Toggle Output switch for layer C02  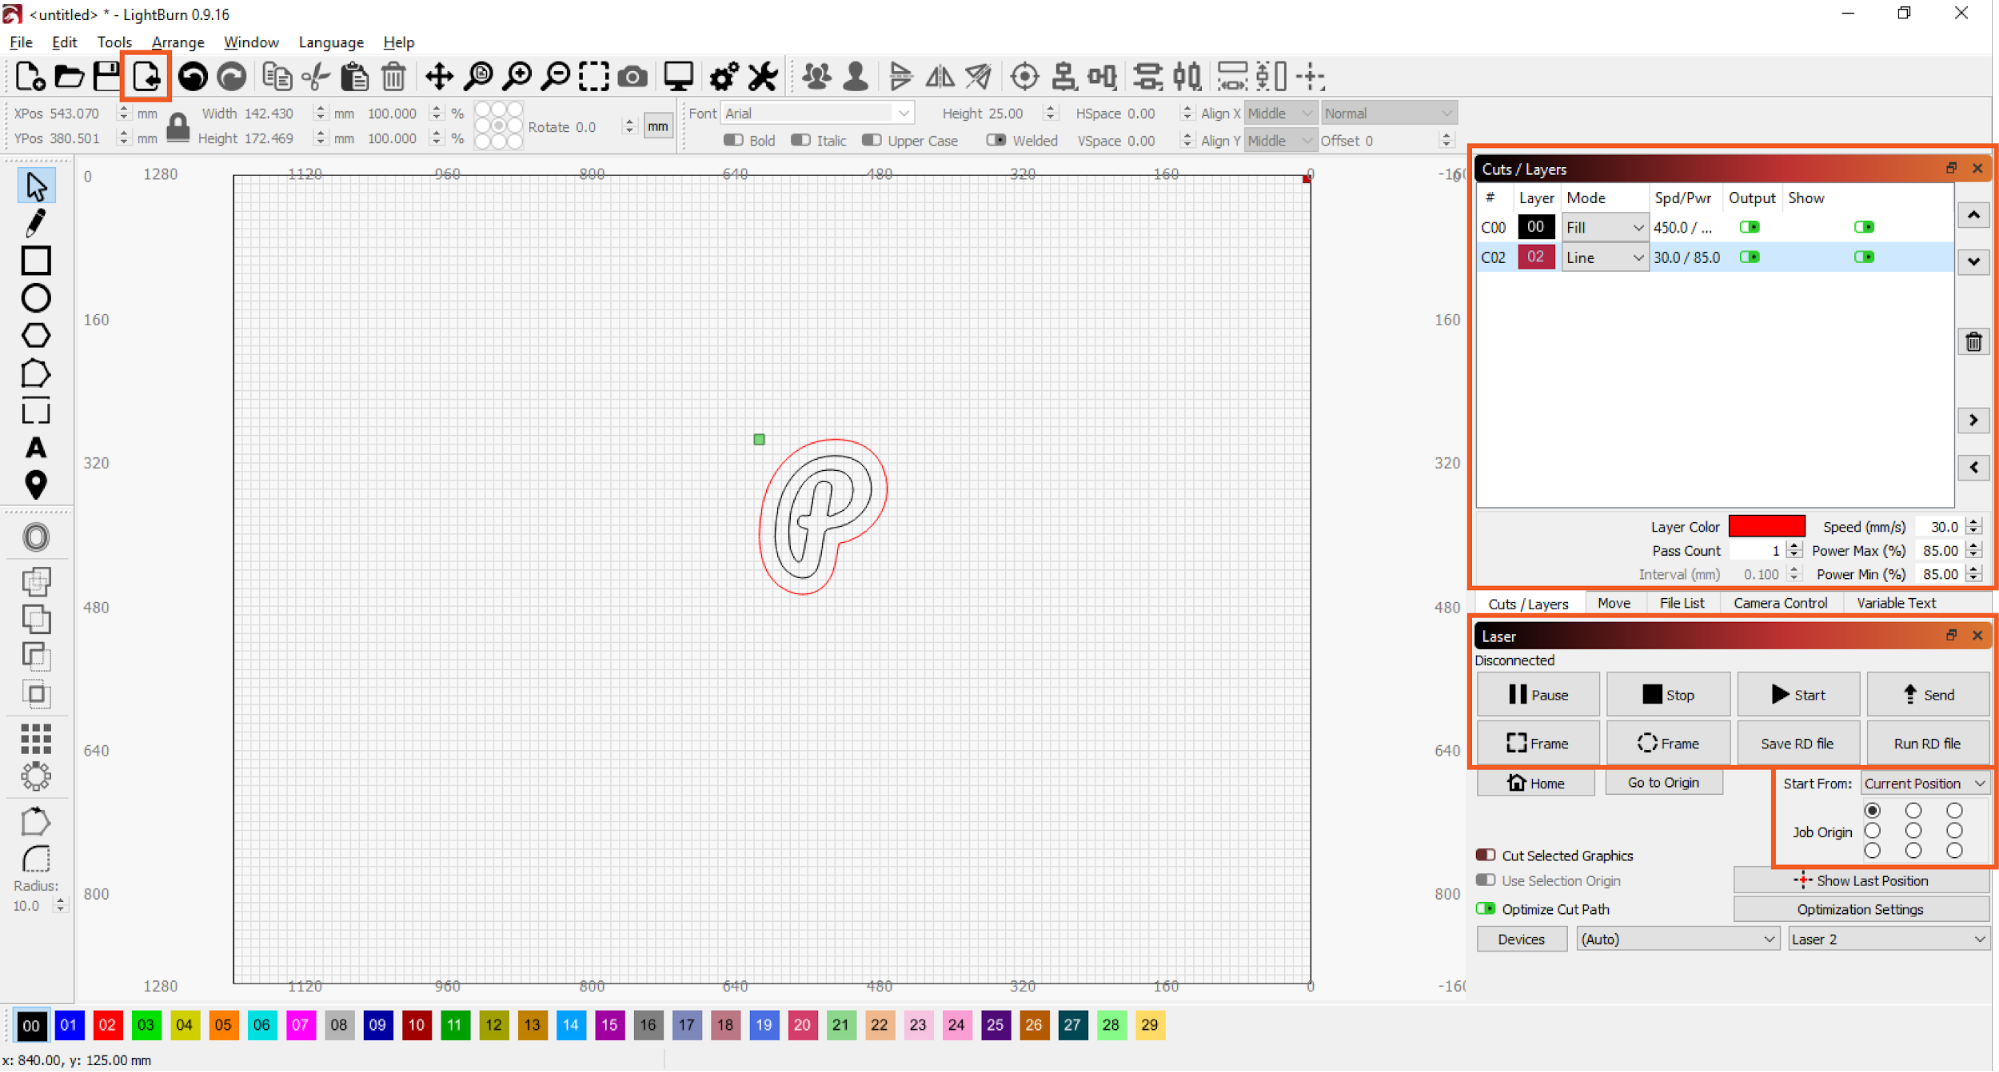click(x=1749, y=258)
